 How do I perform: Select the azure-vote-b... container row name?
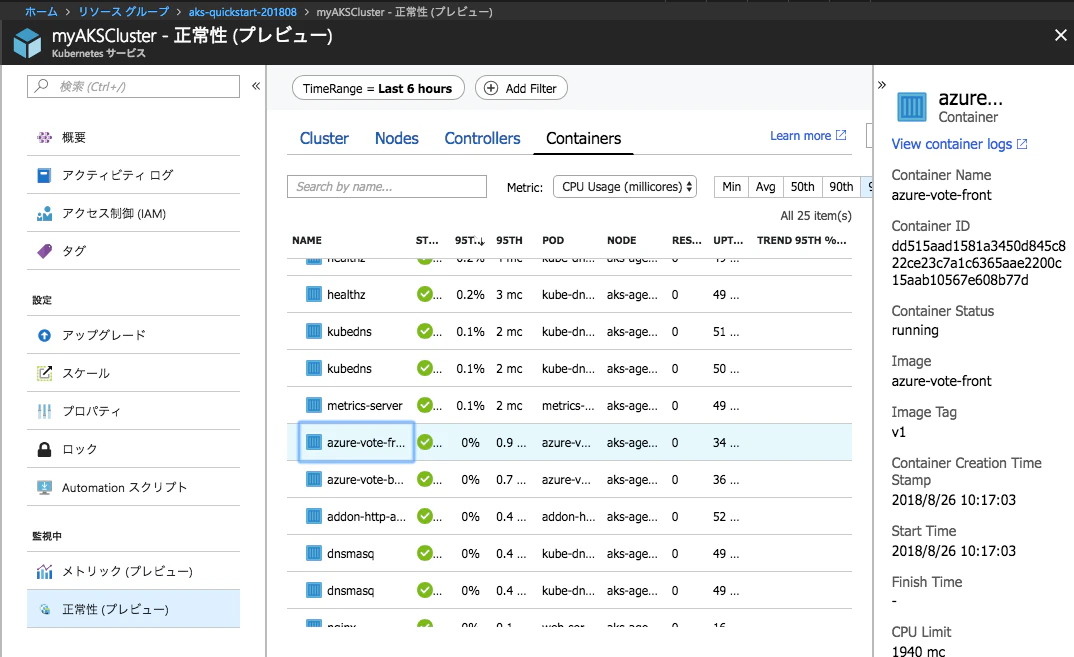[365, 480]
